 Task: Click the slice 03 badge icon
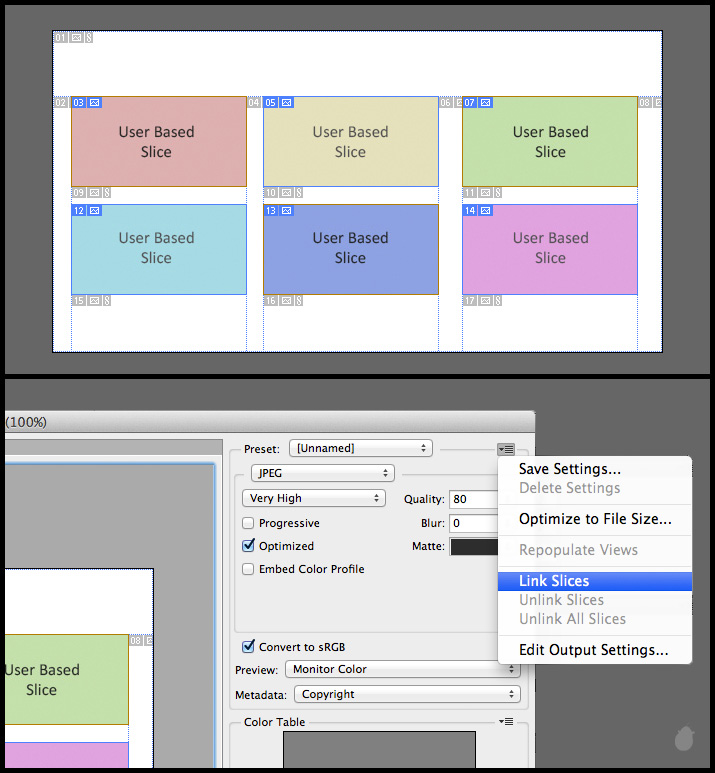(x=95, y=102)
